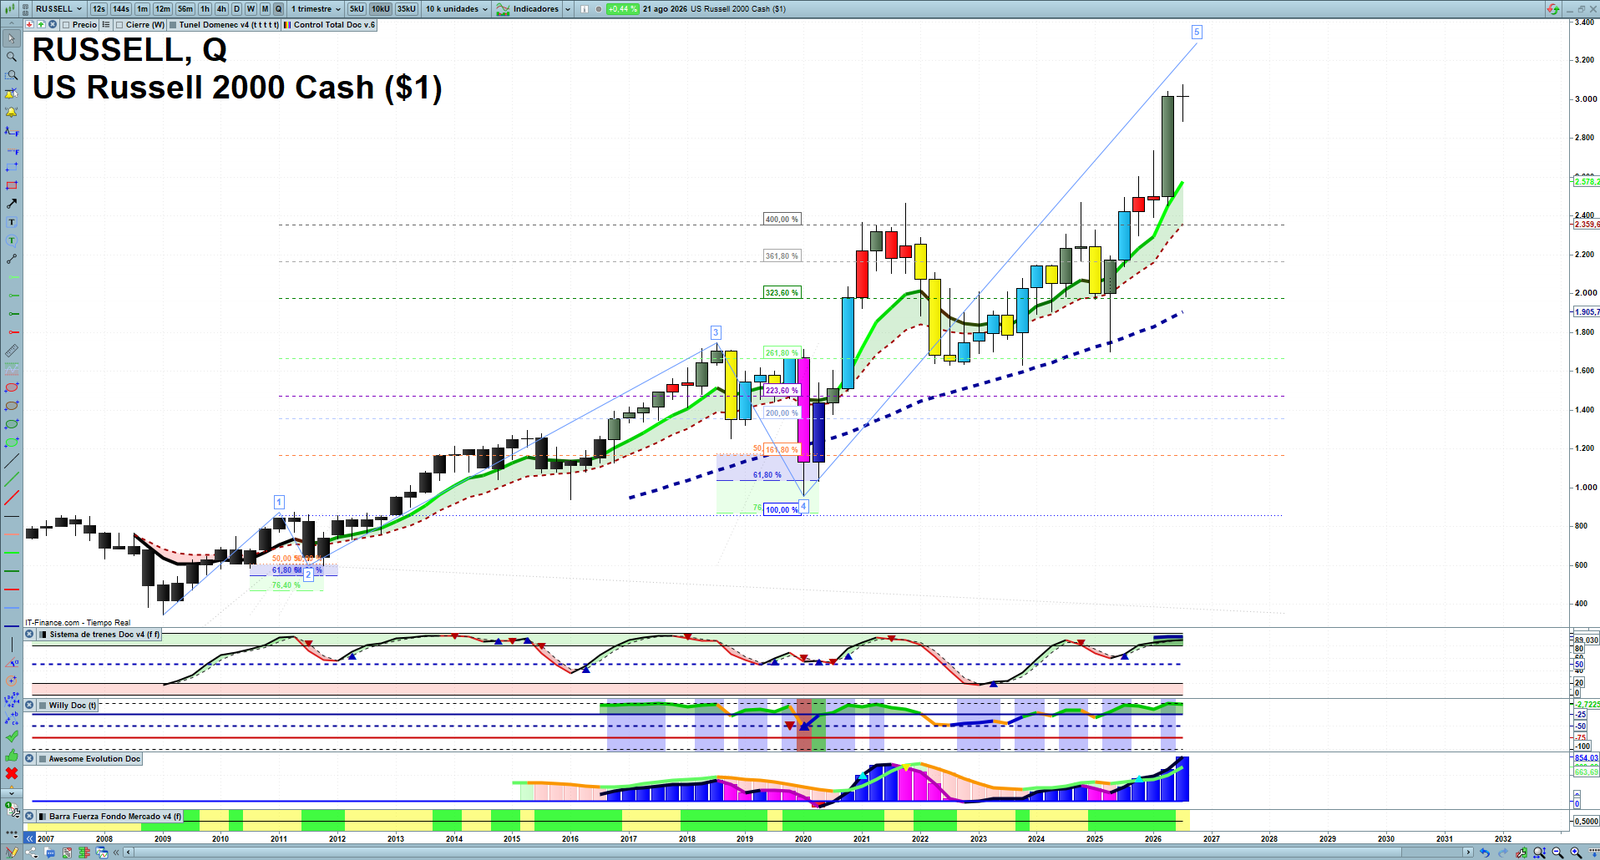Open the 10 k unidades dropdown
1600x860 pixels.
(x=456, y=9)
